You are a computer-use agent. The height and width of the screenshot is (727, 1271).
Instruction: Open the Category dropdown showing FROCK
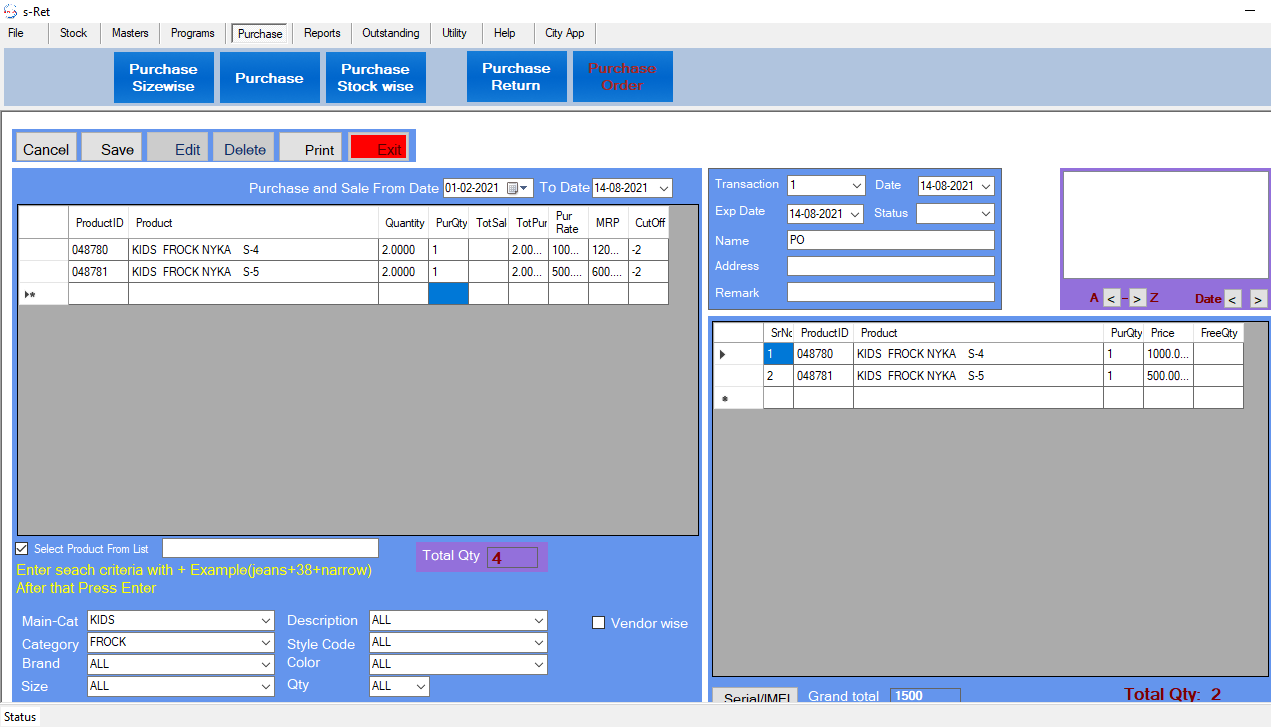[x=265, y=643]
